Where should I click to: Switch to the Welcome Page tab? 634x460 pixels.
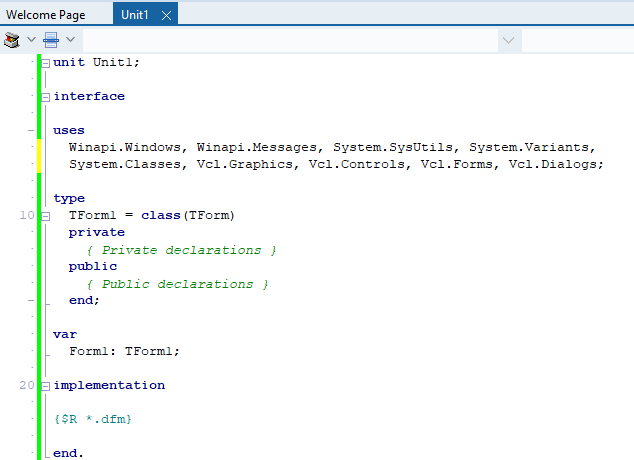click(x=46, y=15)
